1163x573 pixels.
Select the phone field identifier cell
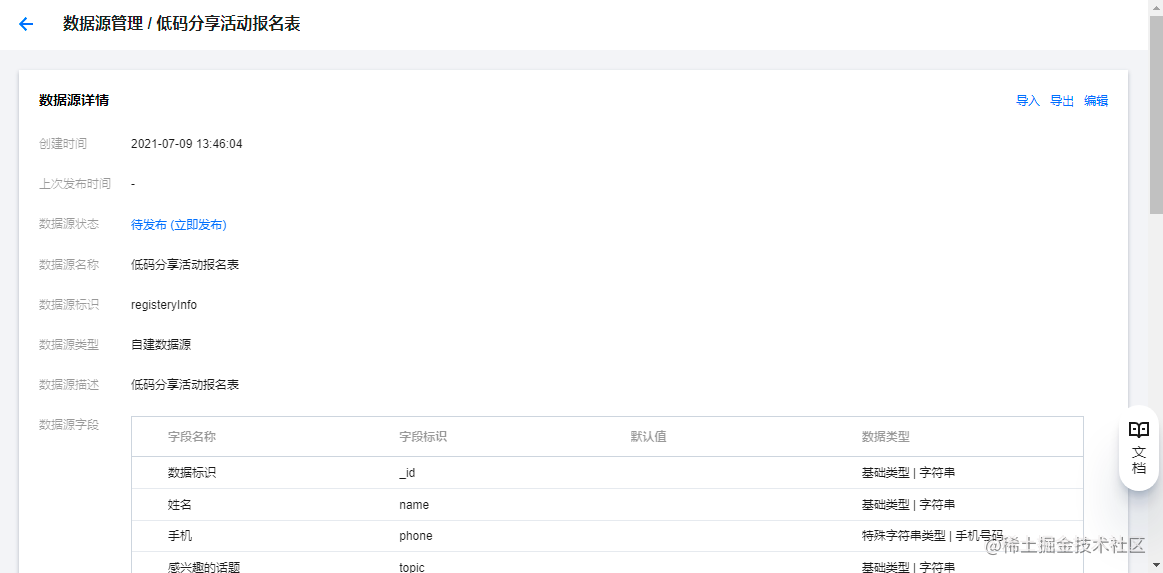(x=415, y=536)
